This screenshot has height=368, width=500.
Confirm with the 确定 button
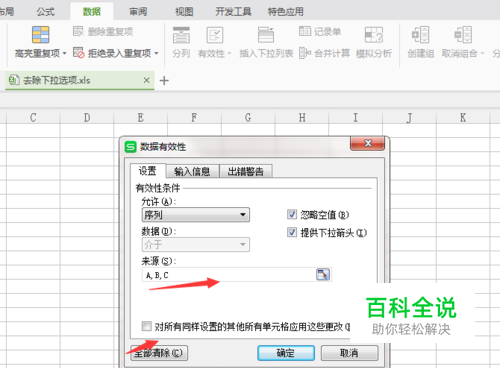(x=286, y=353)
